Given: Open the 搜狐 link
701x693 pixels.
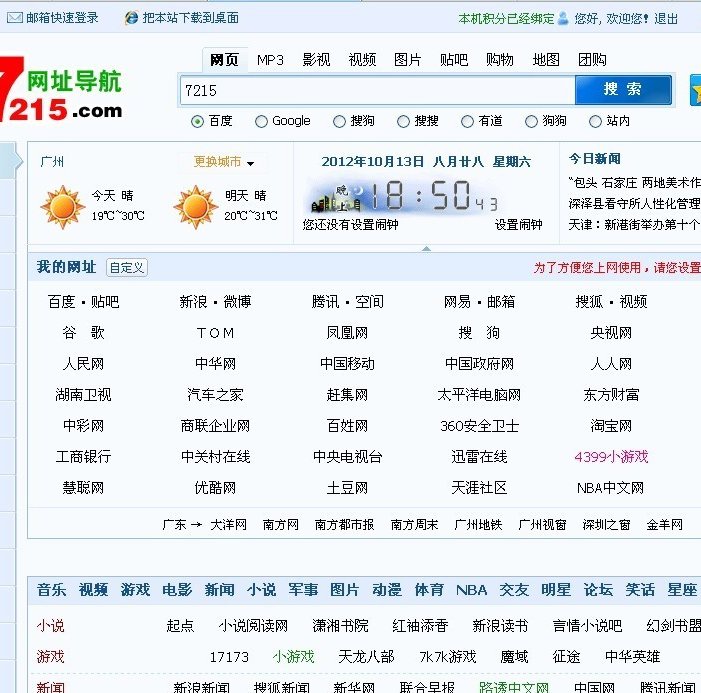Looking at the screenshot, I should point(589,302).
